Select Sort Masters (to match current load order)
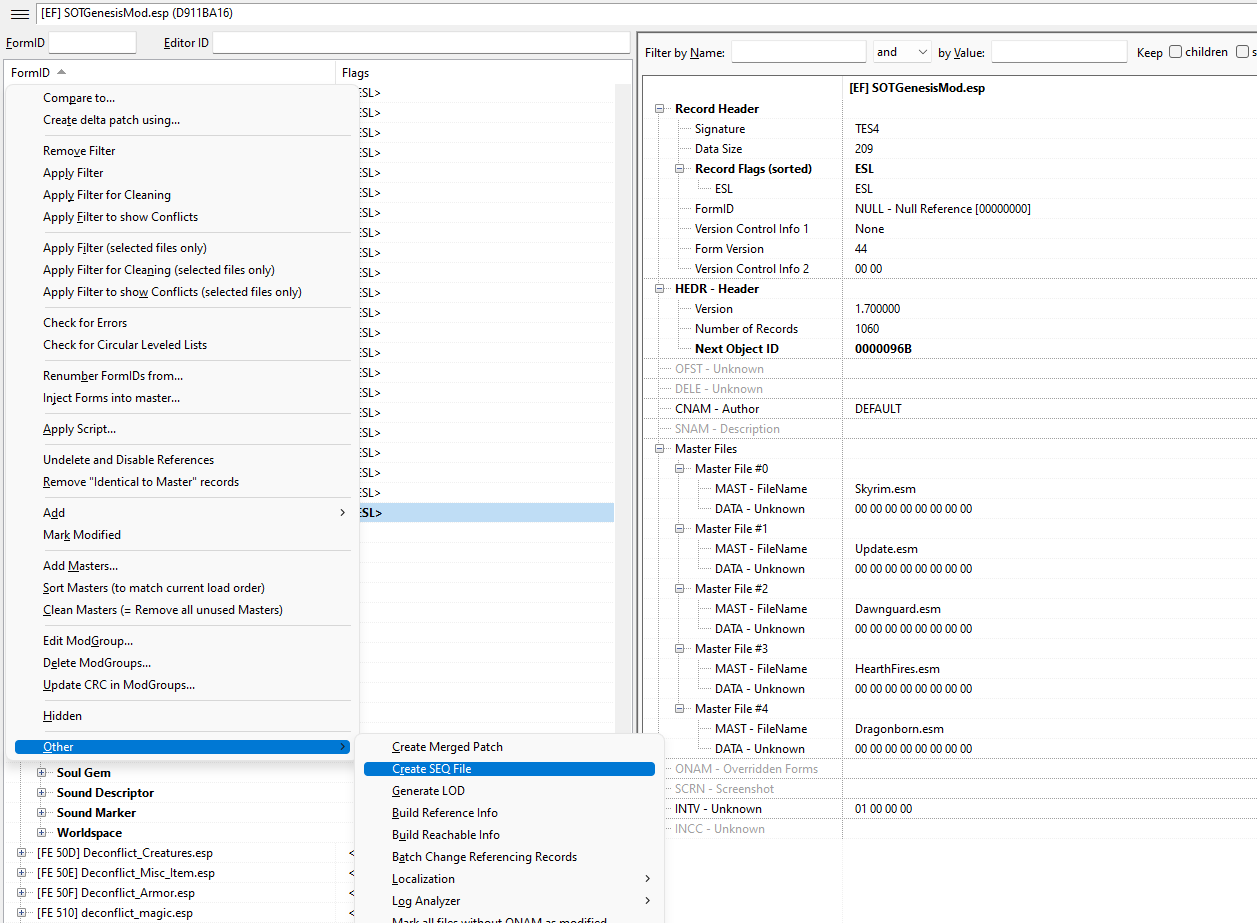 (x=183, y=588)
